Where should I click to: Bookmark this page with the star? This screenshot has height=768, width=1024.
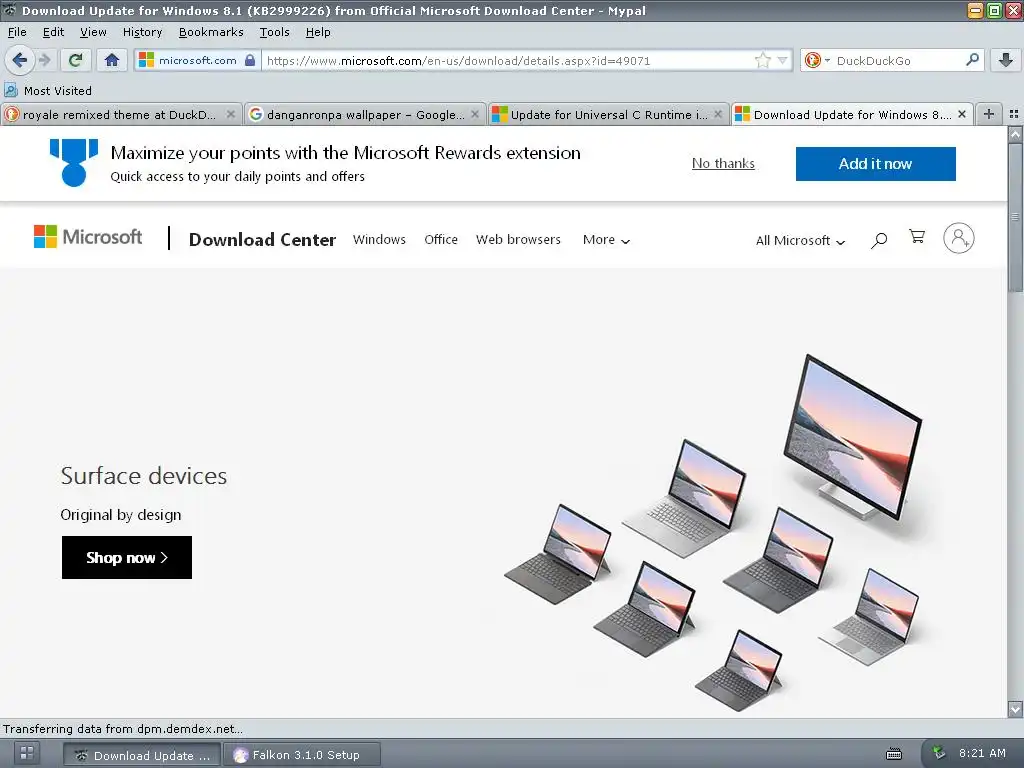(762, 60)
